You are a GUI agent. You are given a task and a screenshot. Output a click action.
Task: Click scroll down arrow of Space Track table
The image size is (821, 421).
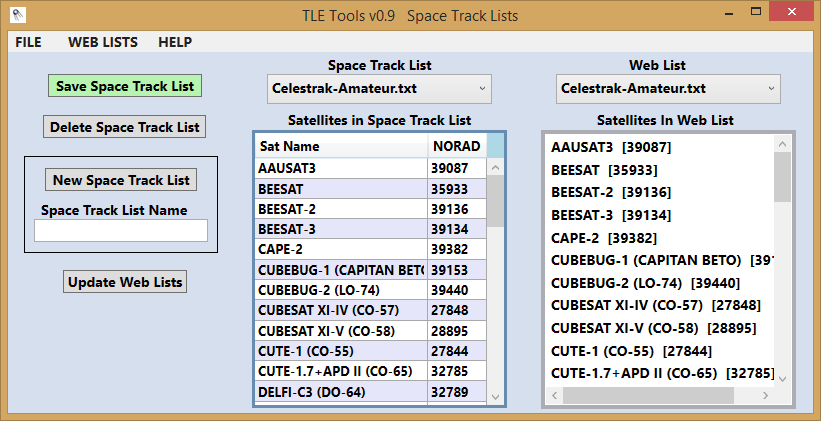point(496,396)
